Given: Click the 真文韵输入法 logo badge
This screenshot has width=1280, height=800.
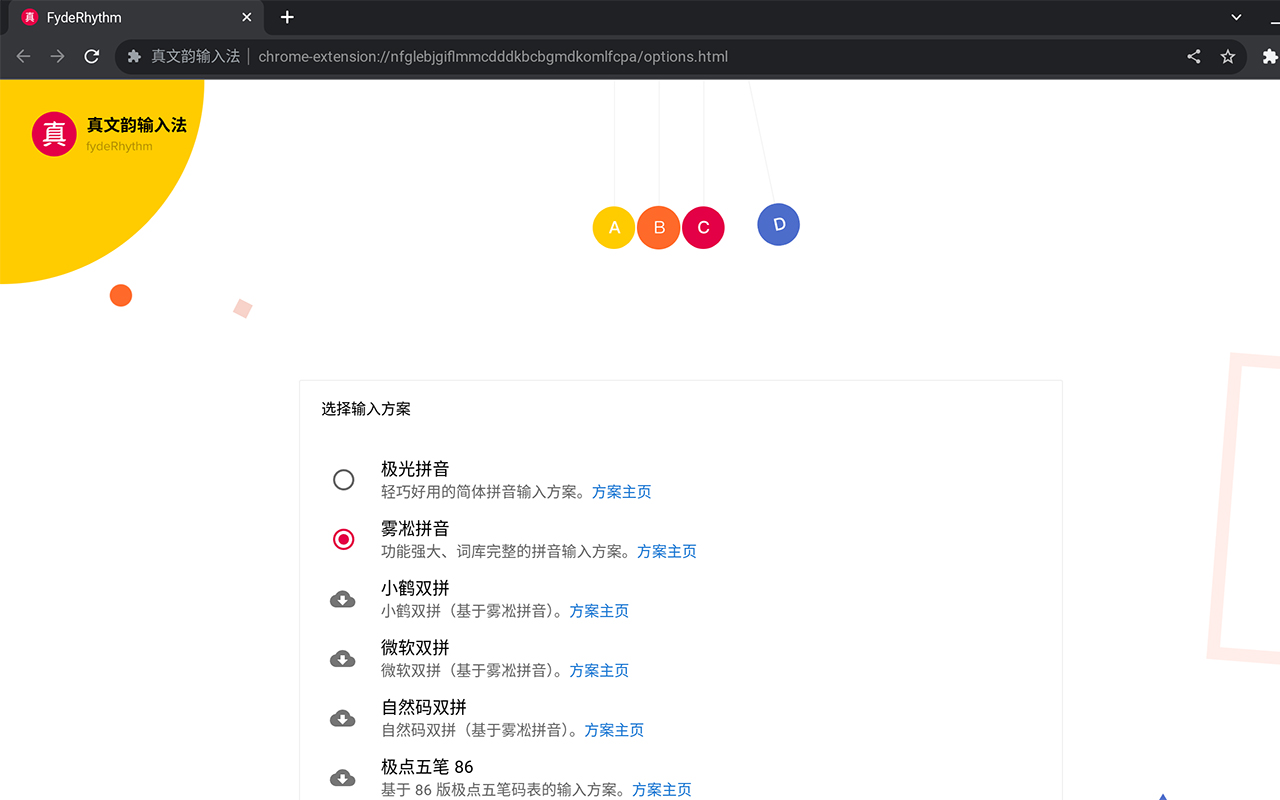Looking at the screenshot, I should pyautogui.click(x=54, y=133).
